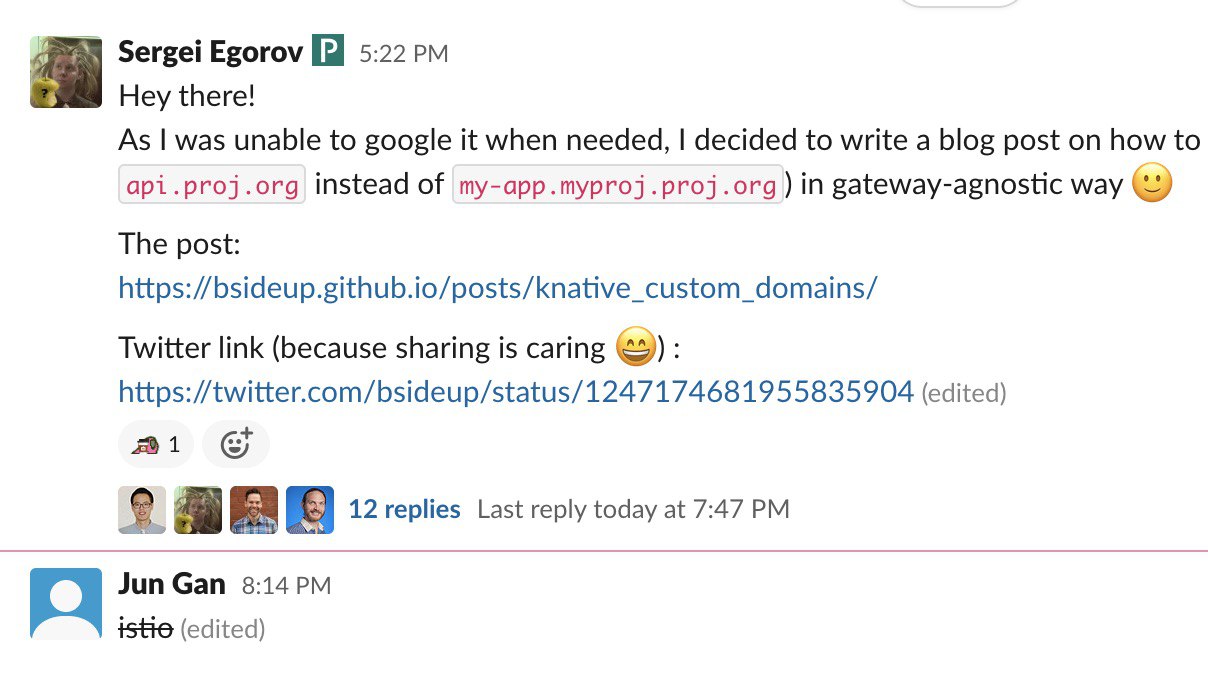Click the green P badge beside Sergei's name
The height and width of the screenshot is (680, 1208).
pos(327,51)
